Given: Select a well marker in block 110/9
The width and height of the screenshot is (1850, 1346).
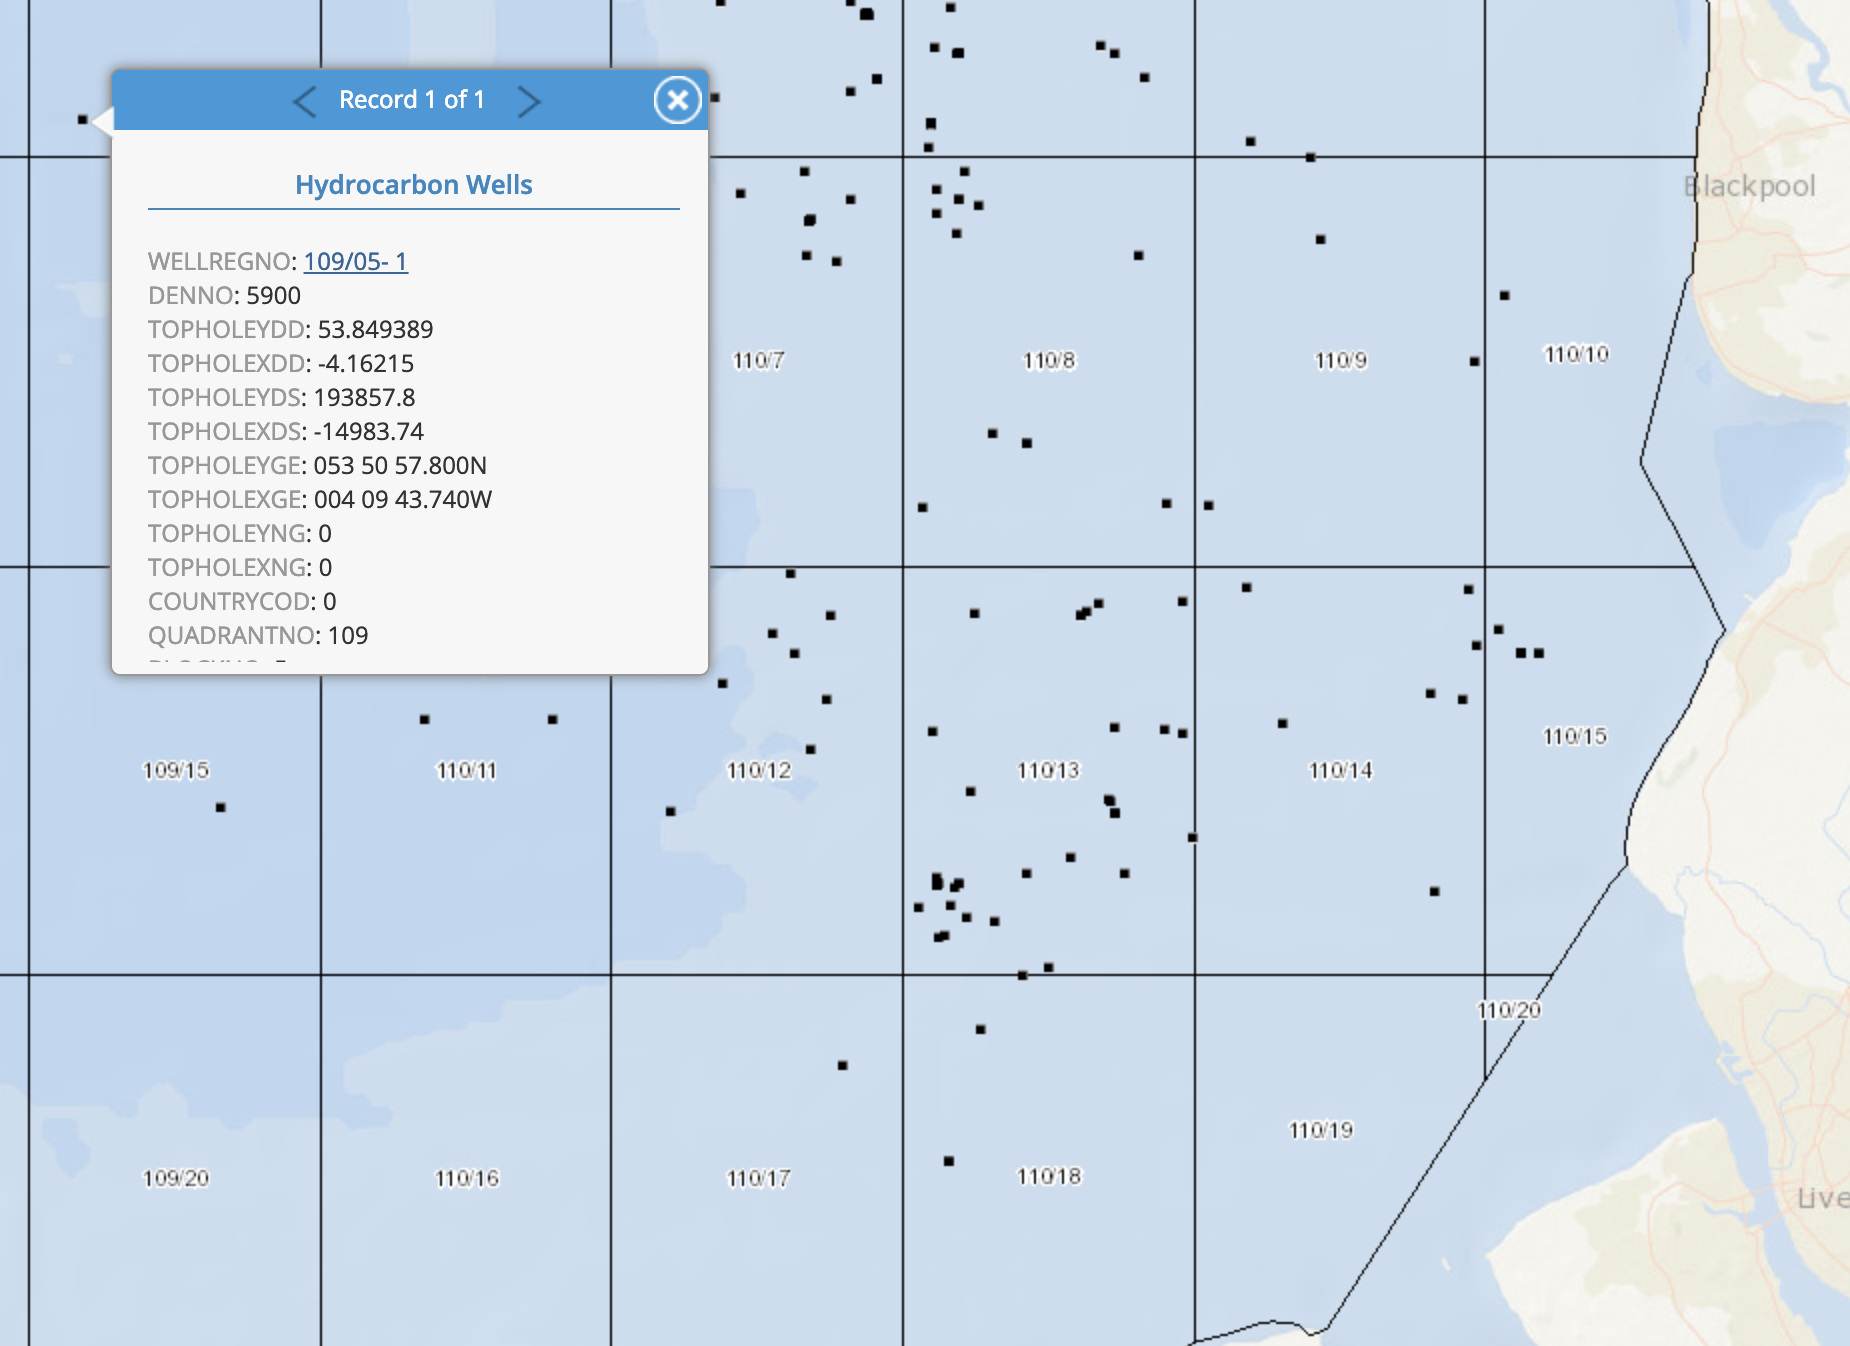Looking at the screenshot, I should click(x=1322, y=241).
